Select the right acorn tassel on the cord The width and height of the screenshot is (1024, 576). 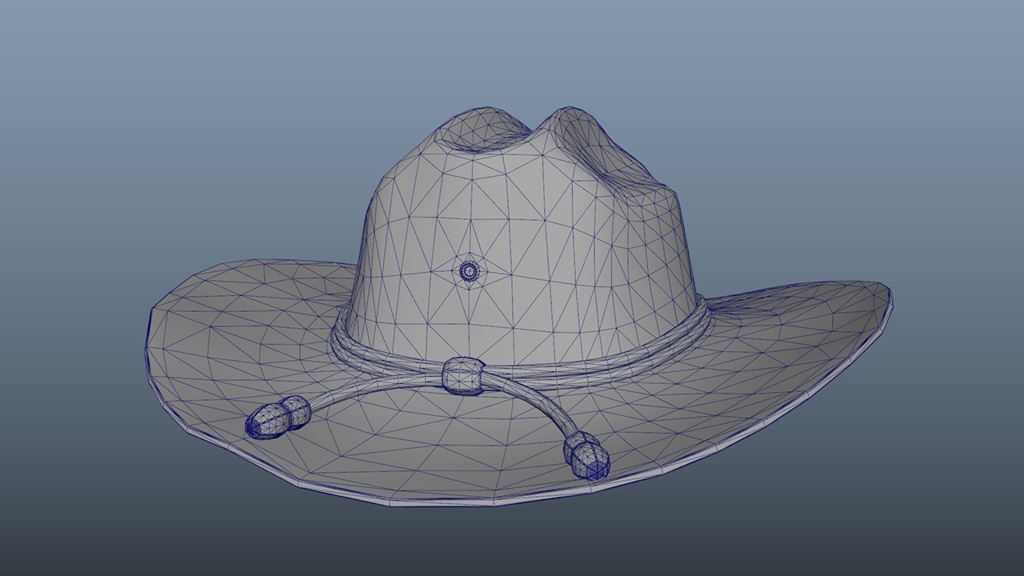(x=586, y=456)
